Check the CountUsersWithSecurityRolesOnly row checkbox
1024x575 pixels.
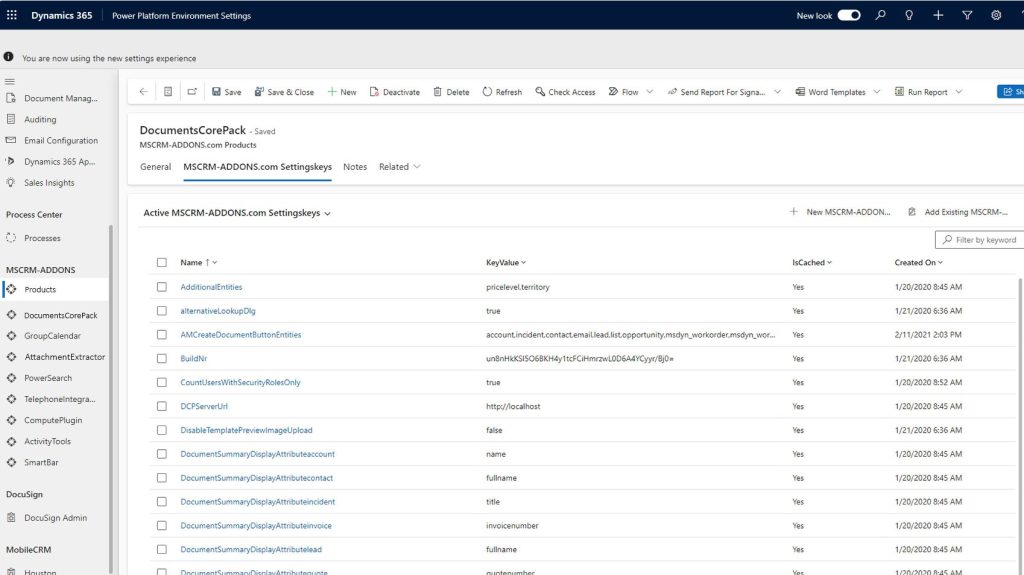(161, 382)
